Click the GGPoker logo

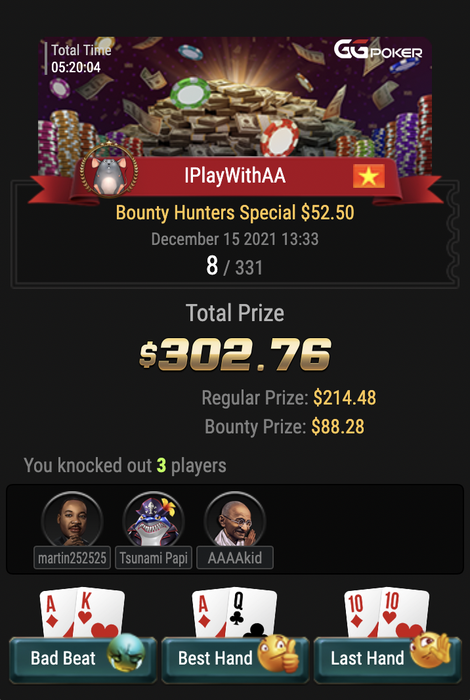378,50
